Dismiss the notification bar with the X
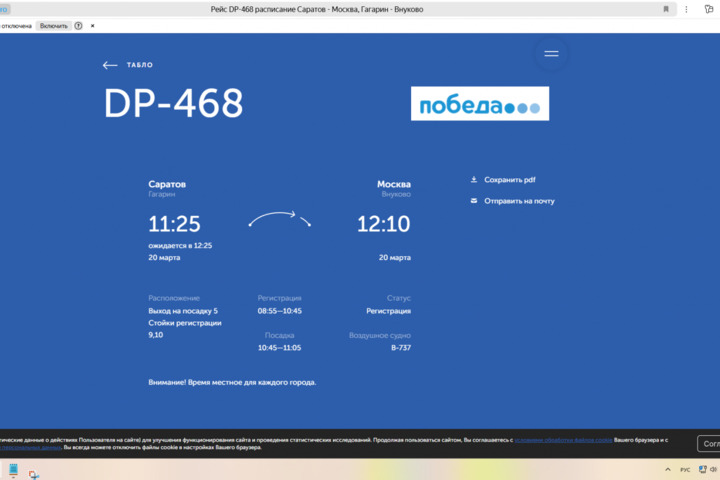Viewport: 720px width, 480px height. pyautogui.click(x=92, y=26)
